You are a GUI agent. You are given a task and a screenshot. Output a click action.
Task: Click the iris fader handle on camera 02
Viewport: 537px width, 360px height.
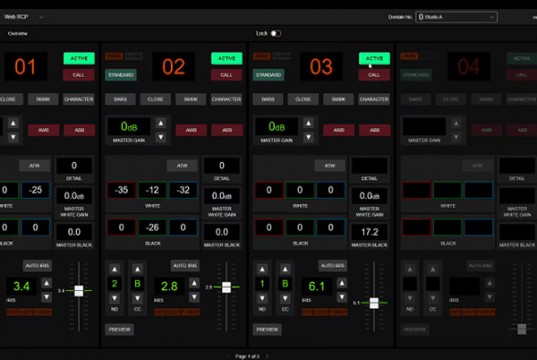coord(226,287)
